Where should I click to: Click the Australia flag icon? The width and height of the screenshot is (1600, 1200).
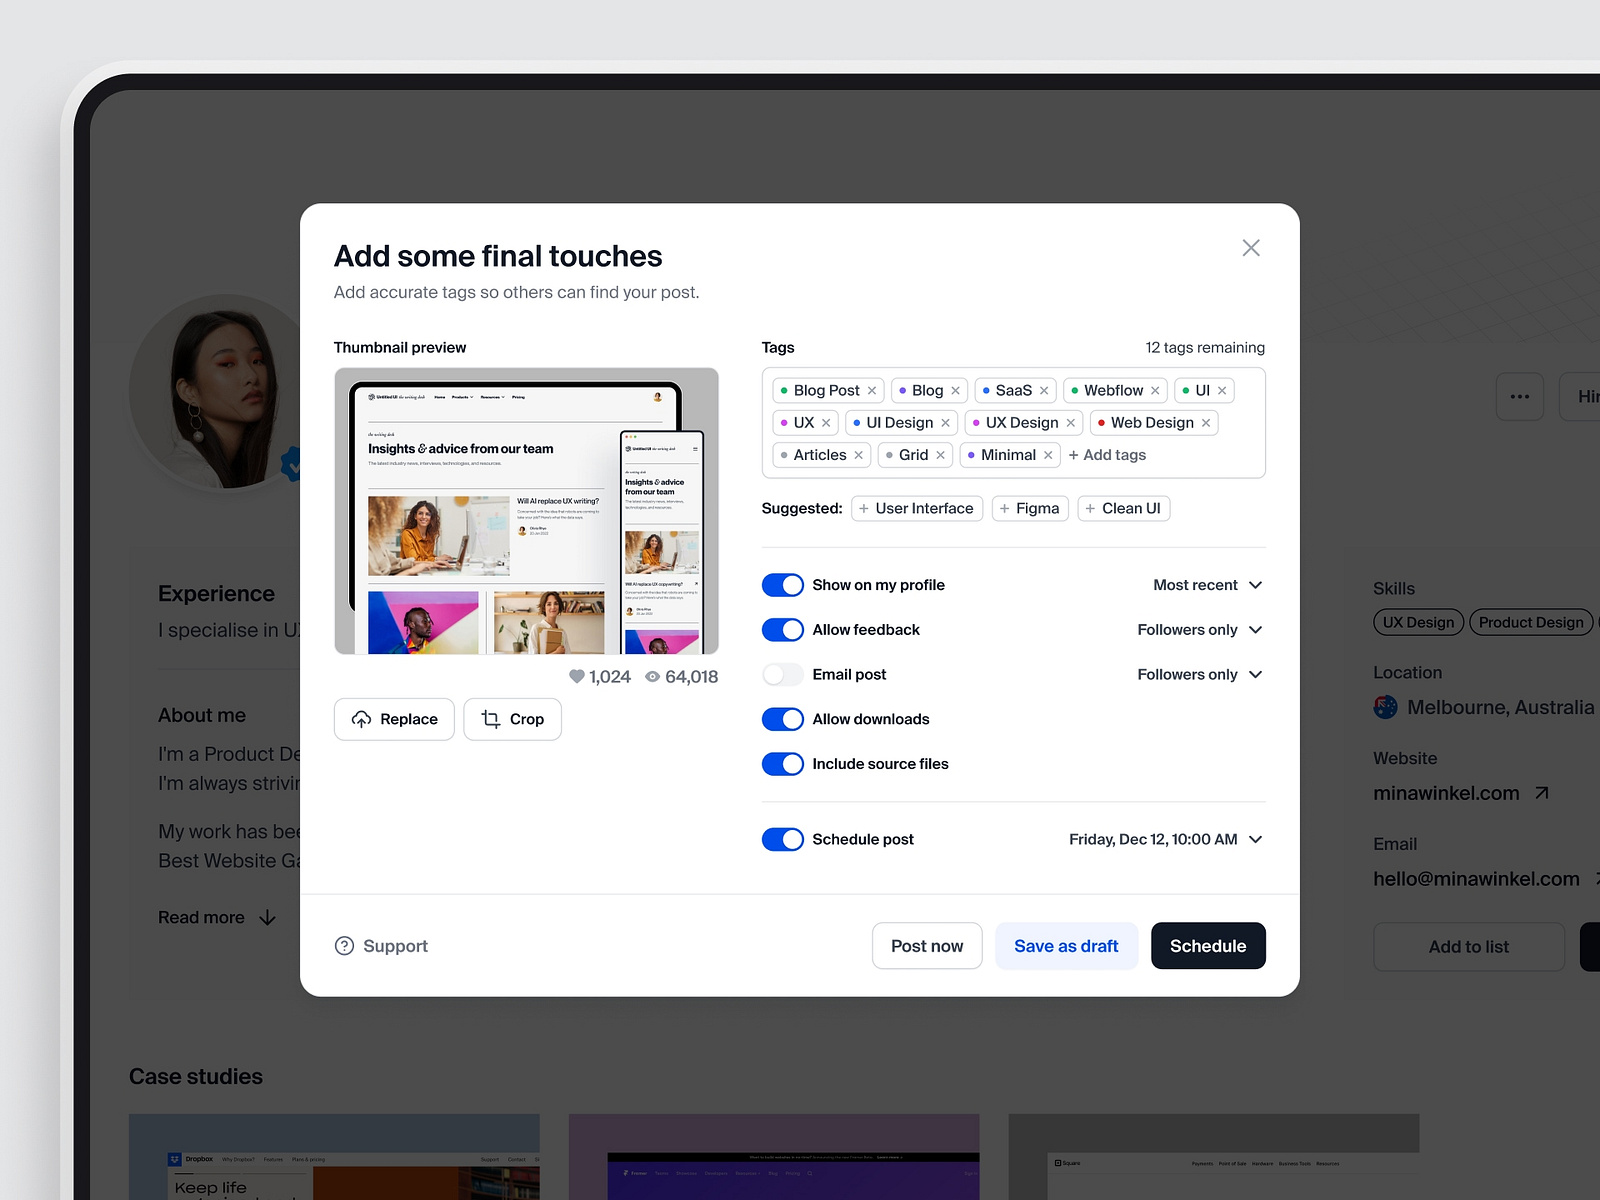point(1386,707)
